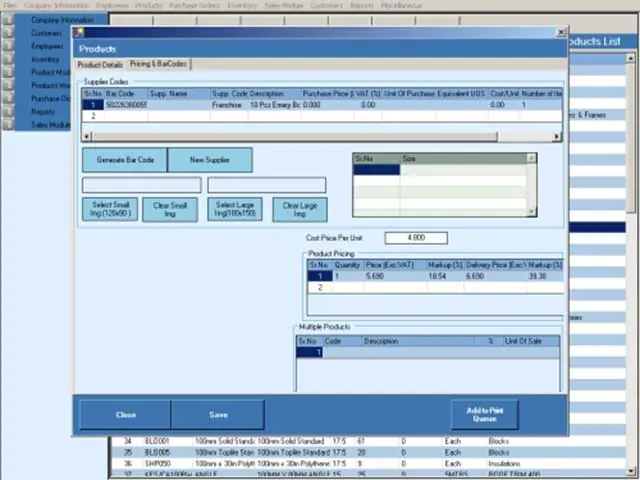640x480 pixels.
Task: Click the icon beside Employees in sidebar
Action: pyautogui.click(x=8, y=46)
